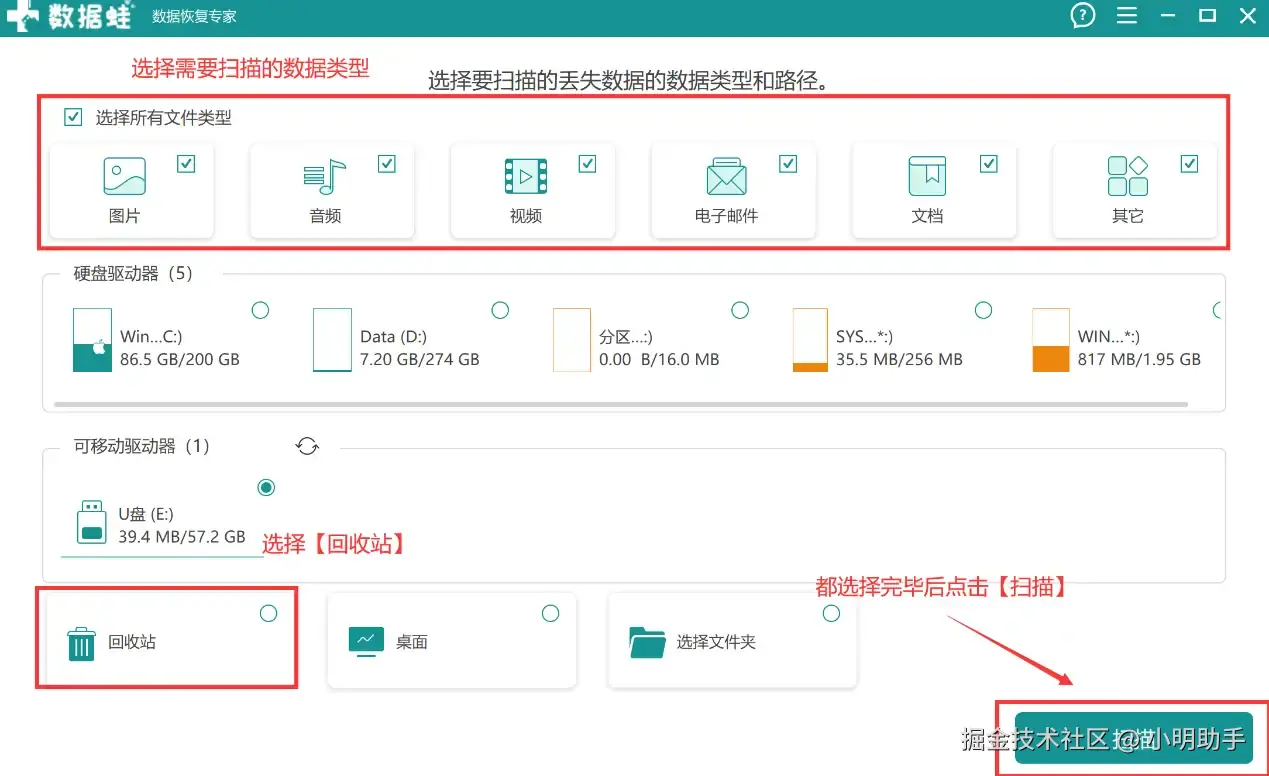Click the 数据蛙 logo icon

click(23, 17)
